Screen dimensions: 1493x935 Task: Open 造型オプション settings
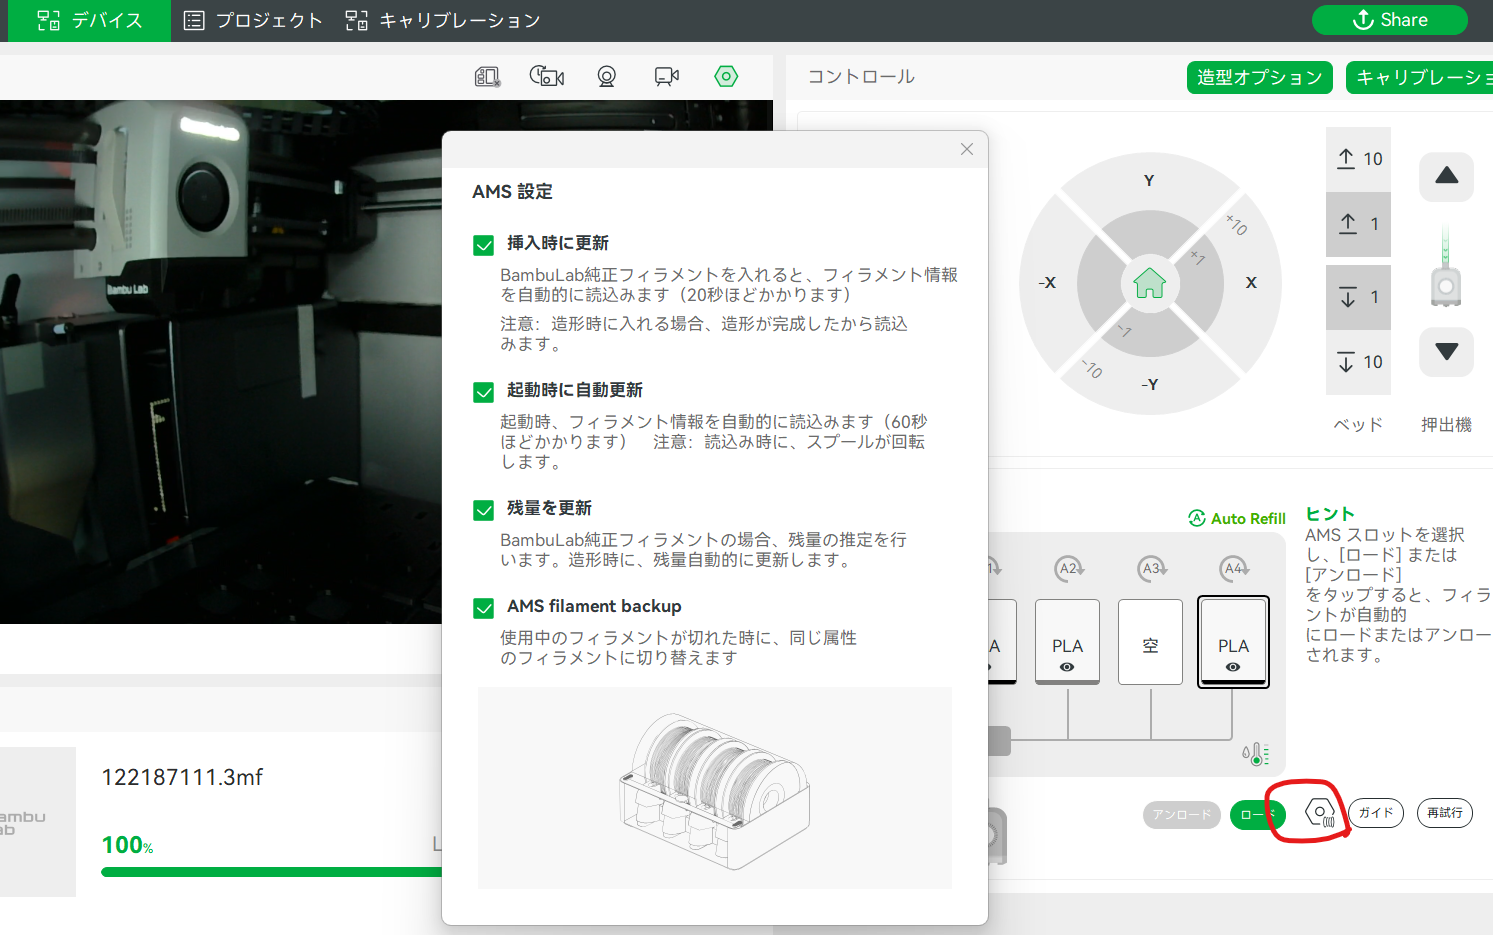(1259, 77)
